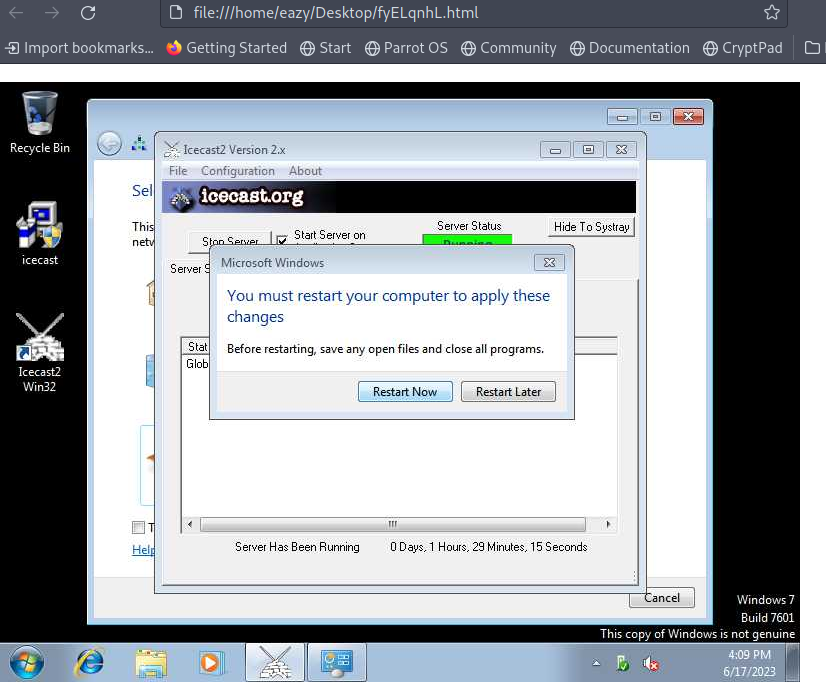
Task: Click the icecast.org banner logo
Action: [x=237, y=197]
